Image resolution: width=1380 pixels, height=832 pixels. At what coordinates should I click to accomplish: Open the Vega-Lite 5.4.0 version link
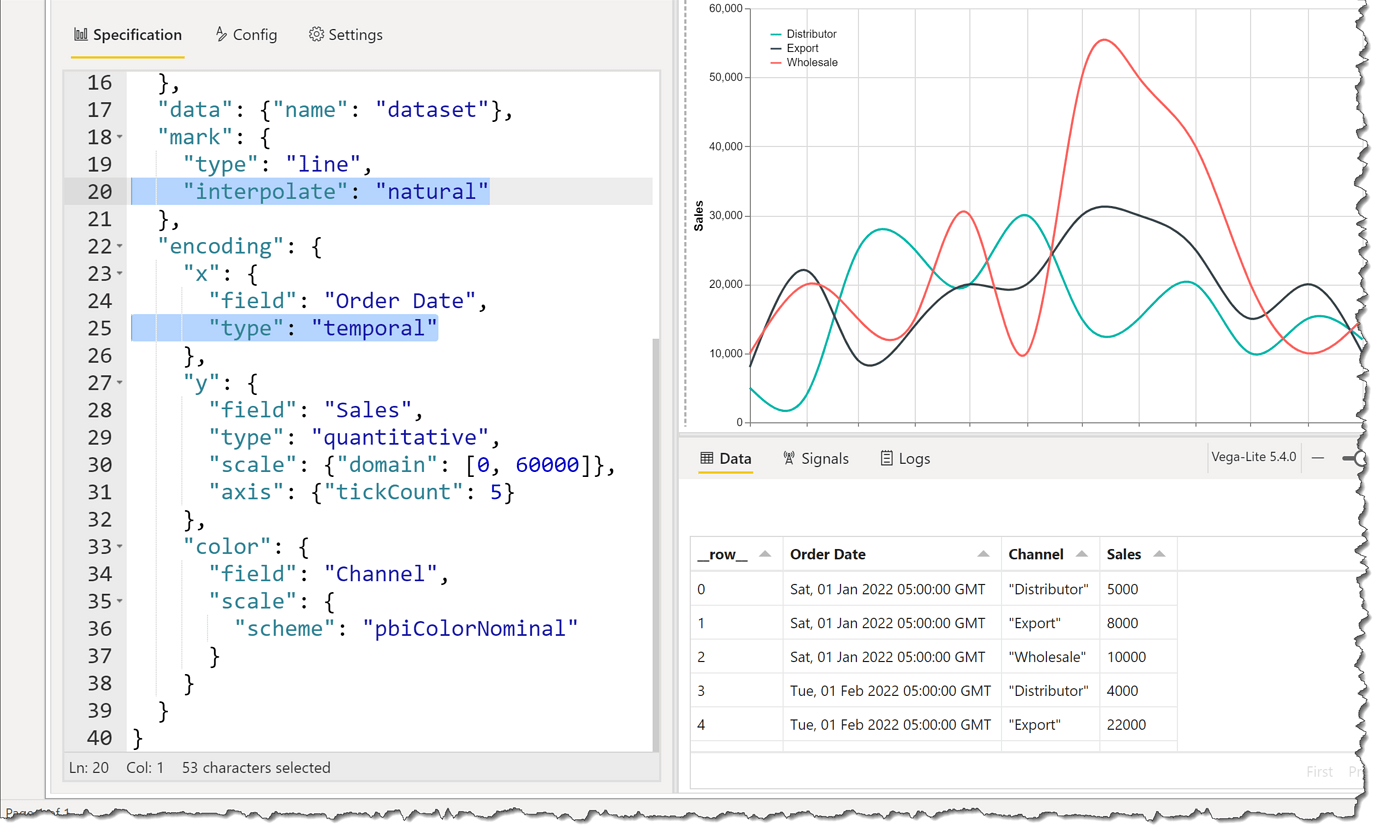click(1255, 458)
